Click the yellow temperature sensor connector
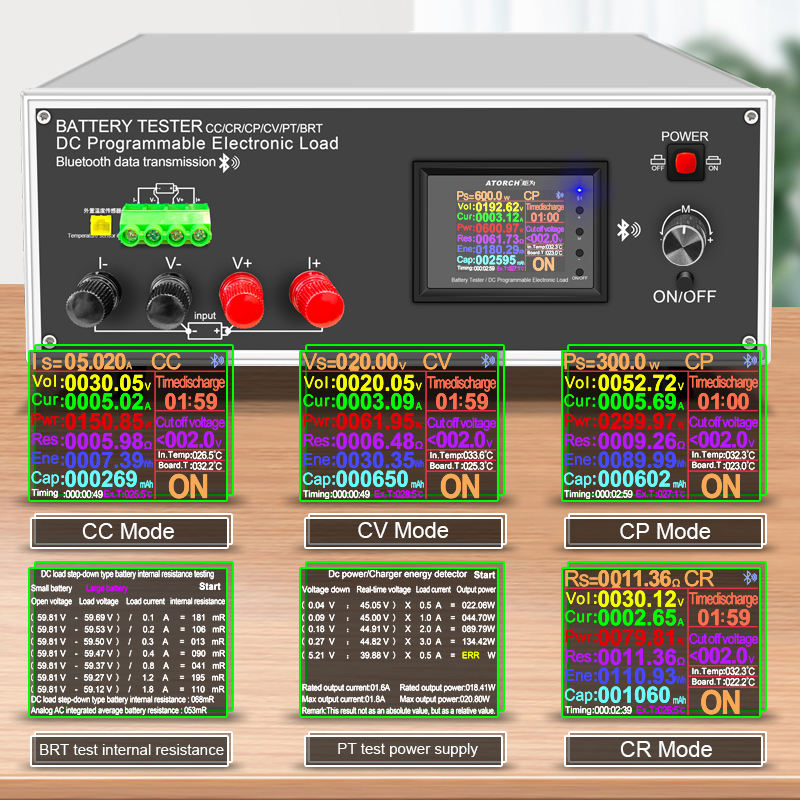800x800 pixels. tap(101, 225)
